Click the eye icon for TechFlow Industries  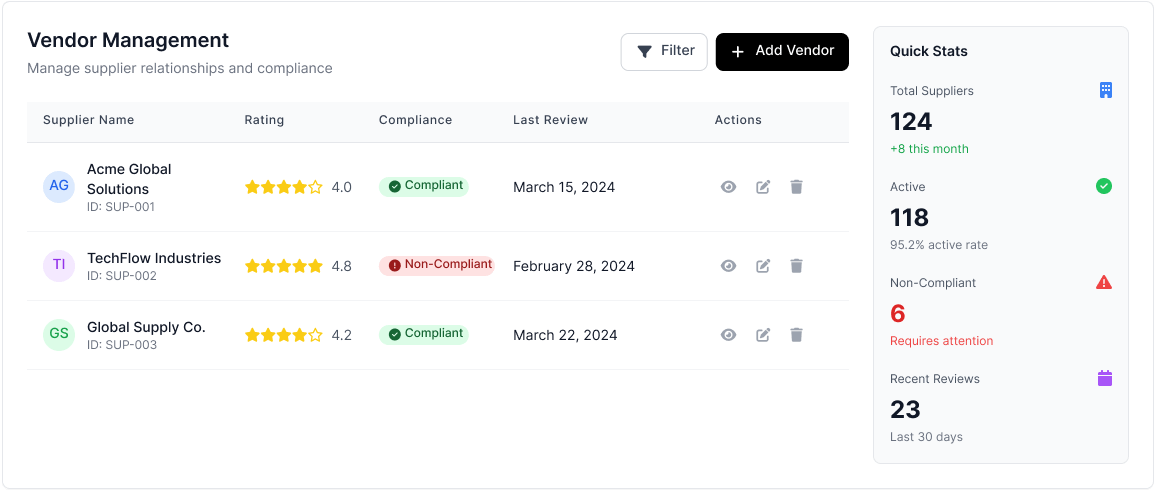728,266
